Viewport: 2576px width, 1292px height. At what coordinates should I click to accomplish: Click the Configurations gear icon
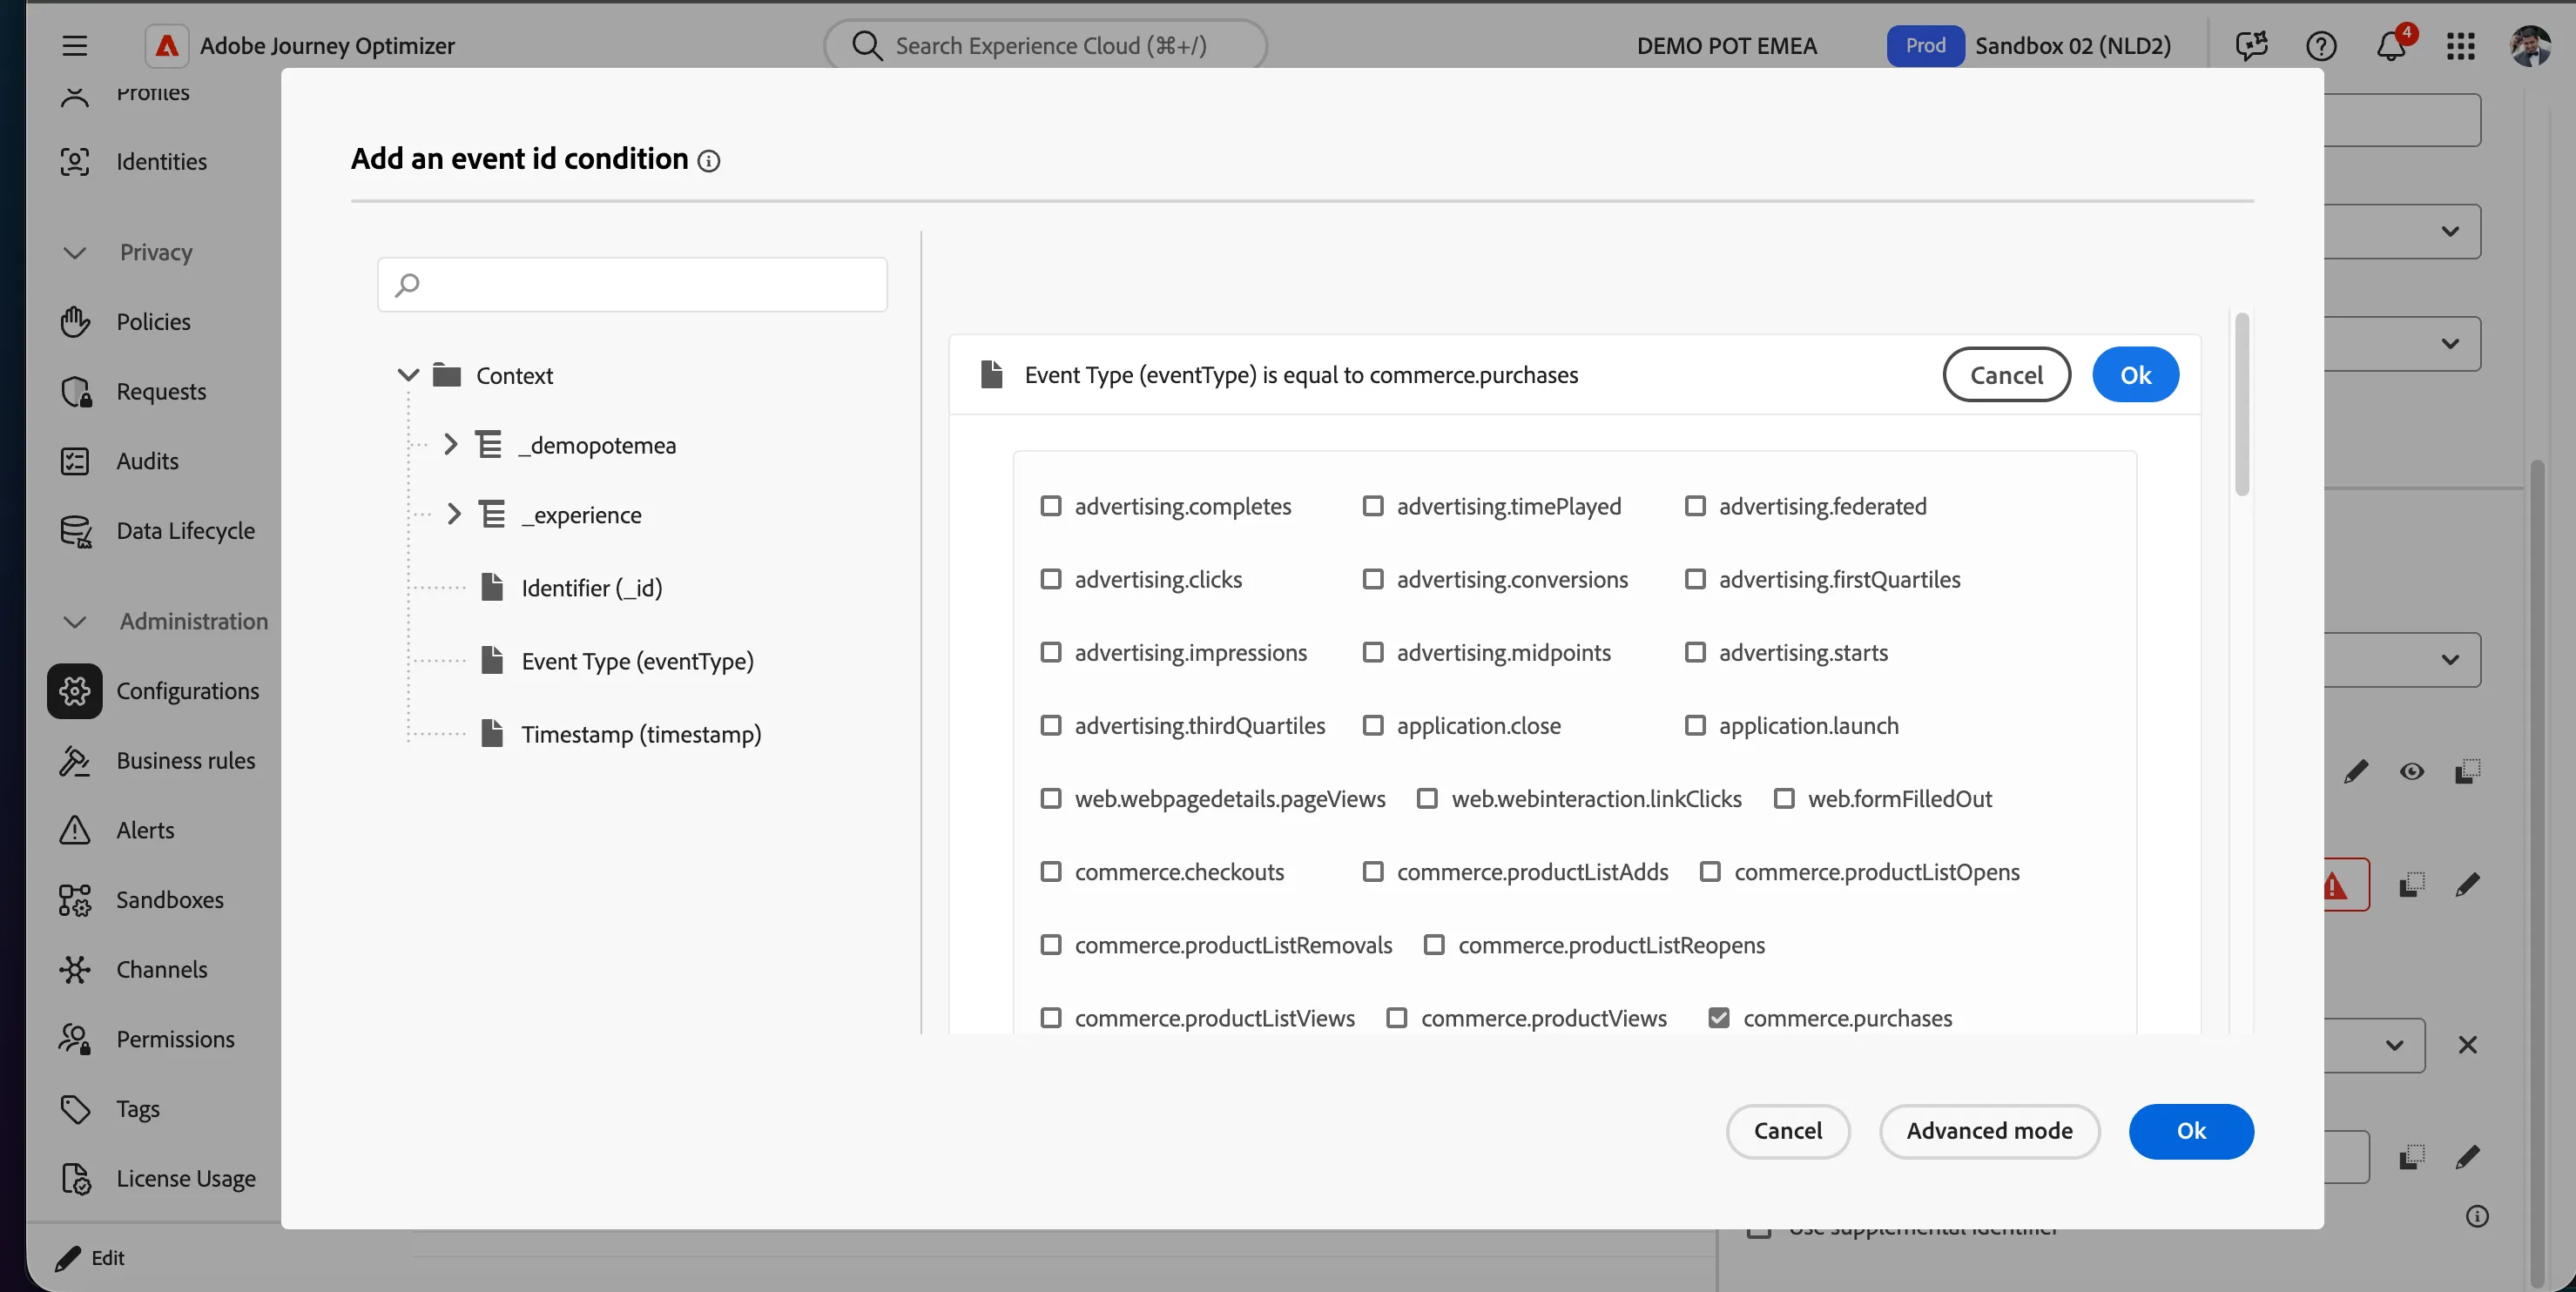75,691
